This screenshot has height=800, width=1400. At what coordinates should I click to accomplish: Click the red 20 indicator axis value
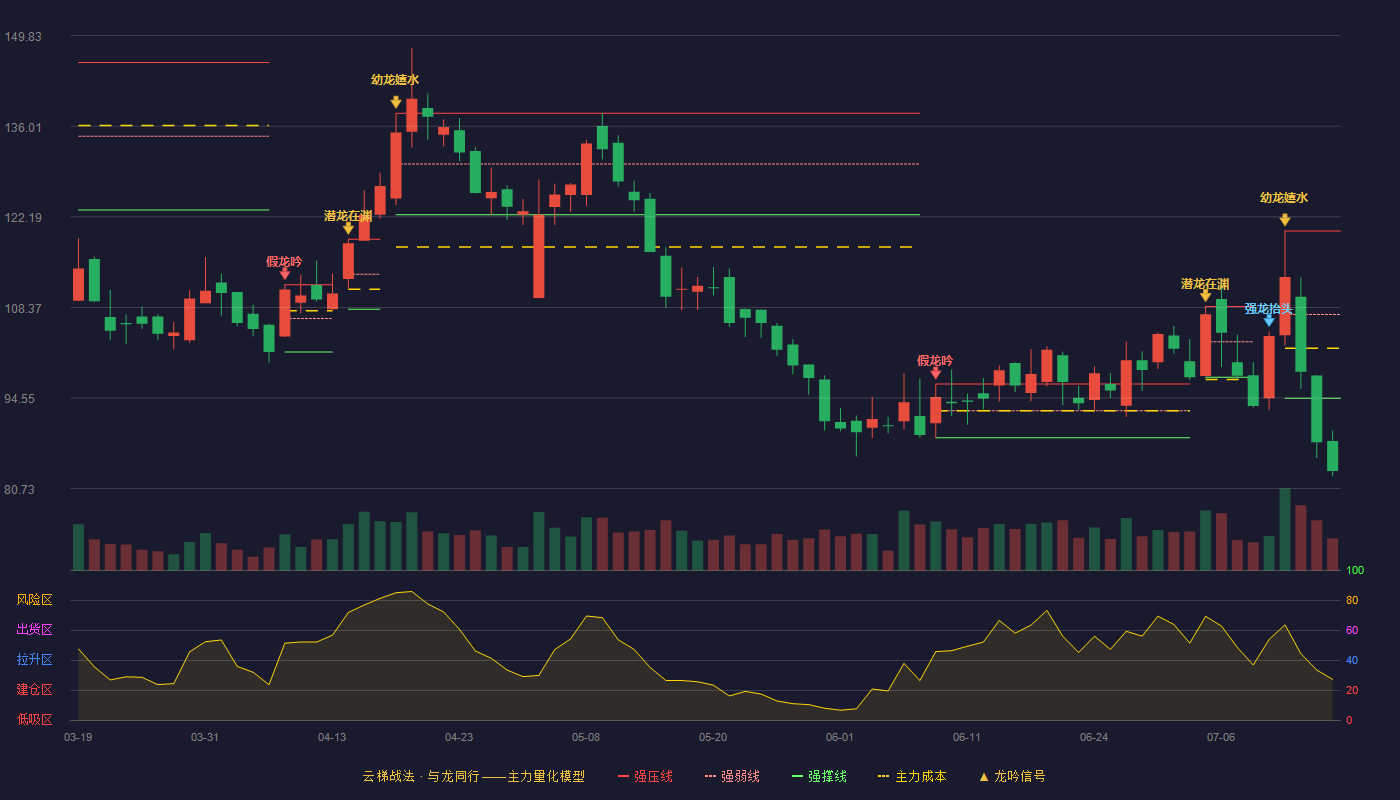[x=1352, y=691]
